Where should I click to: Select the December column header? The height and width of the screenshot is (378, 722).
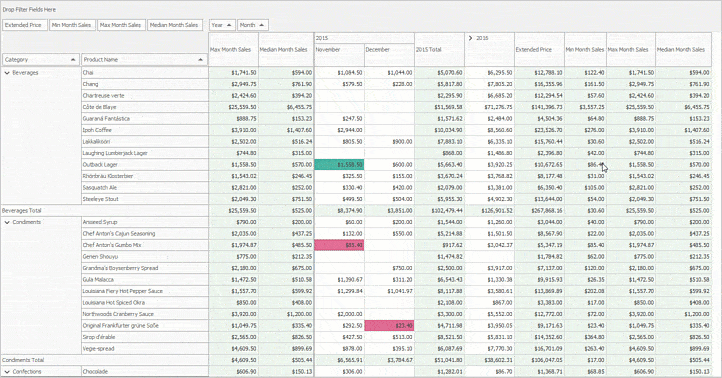click(389, 55)
